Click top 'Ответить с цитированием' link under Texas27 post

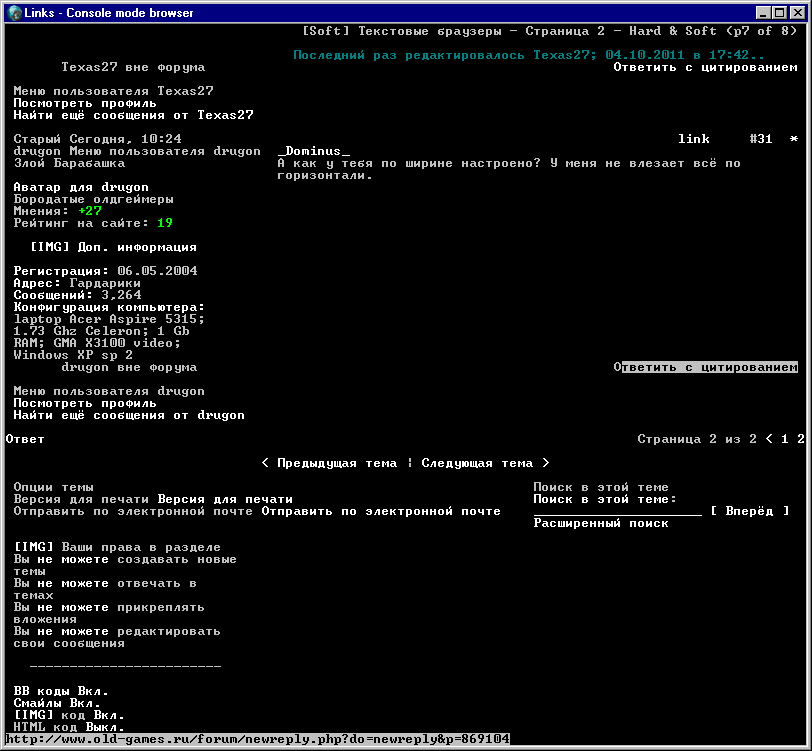pos(705,67)
